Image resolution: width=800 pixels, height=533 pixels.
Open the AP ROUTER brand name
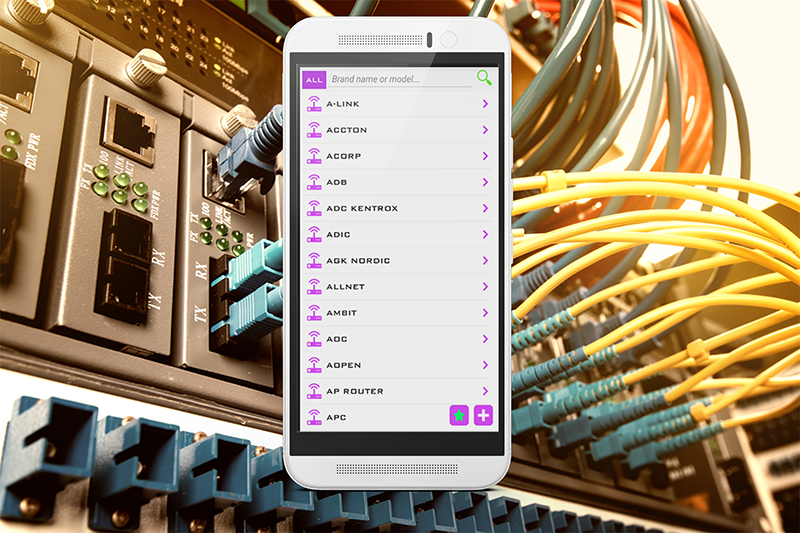(355, 391)
